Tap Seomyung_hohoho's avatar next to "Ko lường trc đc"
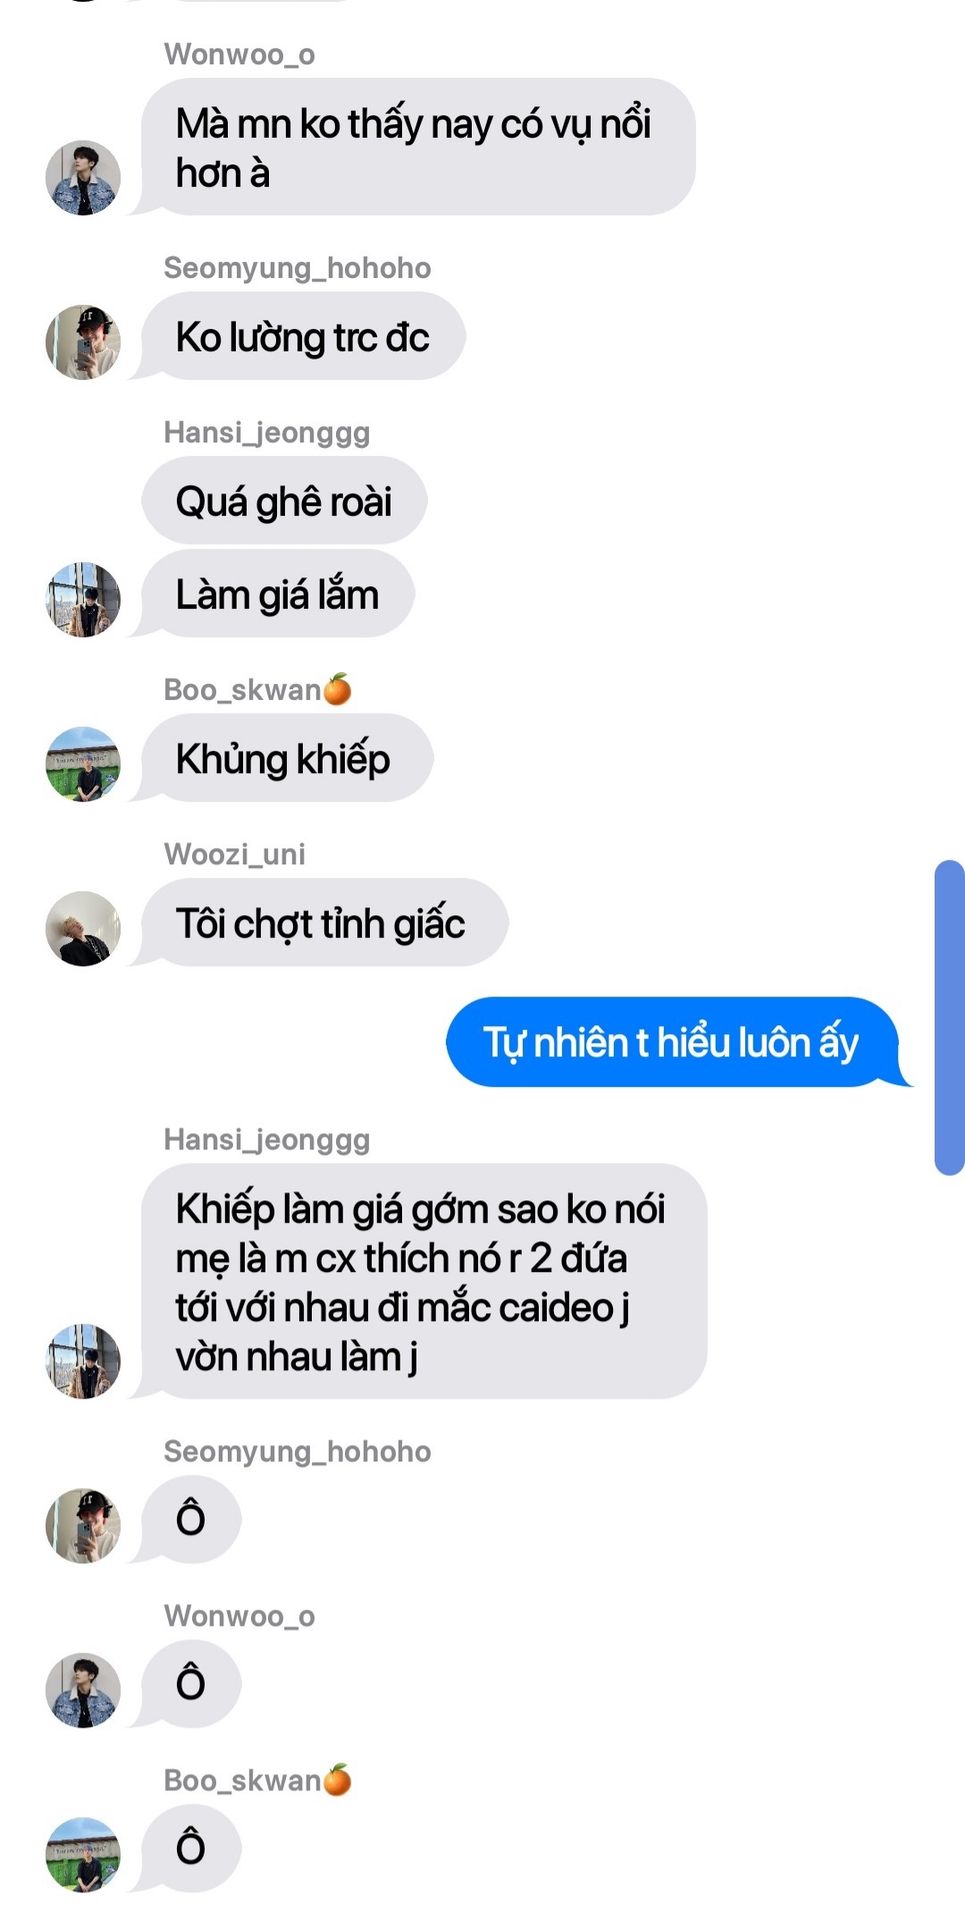This screenshot has width=965, height=1920. point(83,342)
